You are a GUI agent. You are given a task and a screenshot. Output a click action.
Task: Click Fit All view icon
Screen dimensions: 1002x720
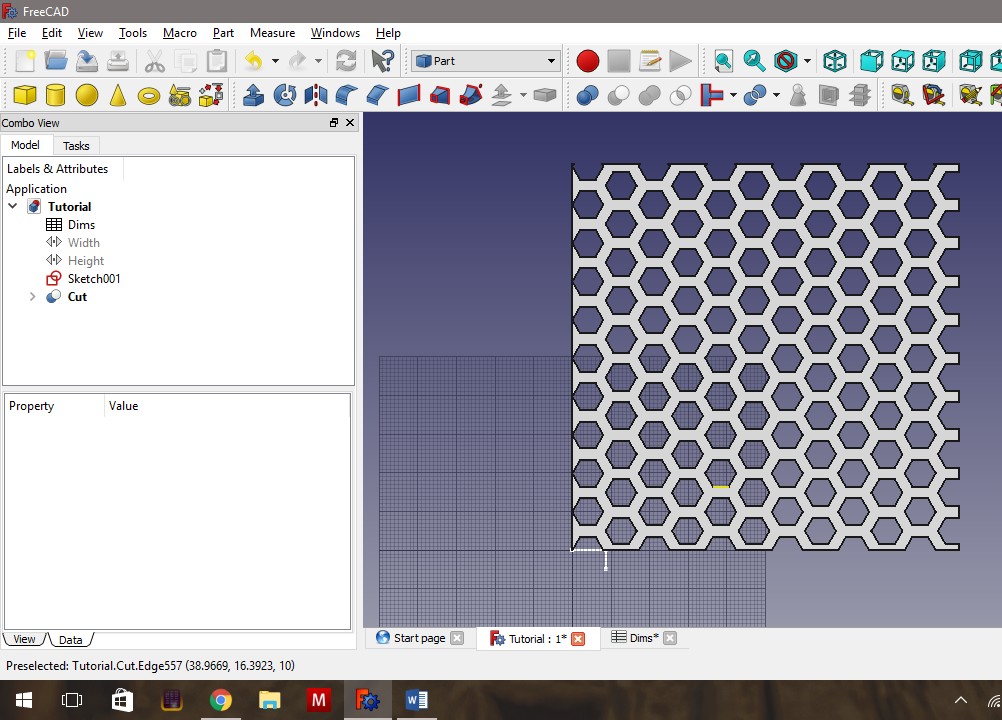pyautogui.click(x=724, y=61)
